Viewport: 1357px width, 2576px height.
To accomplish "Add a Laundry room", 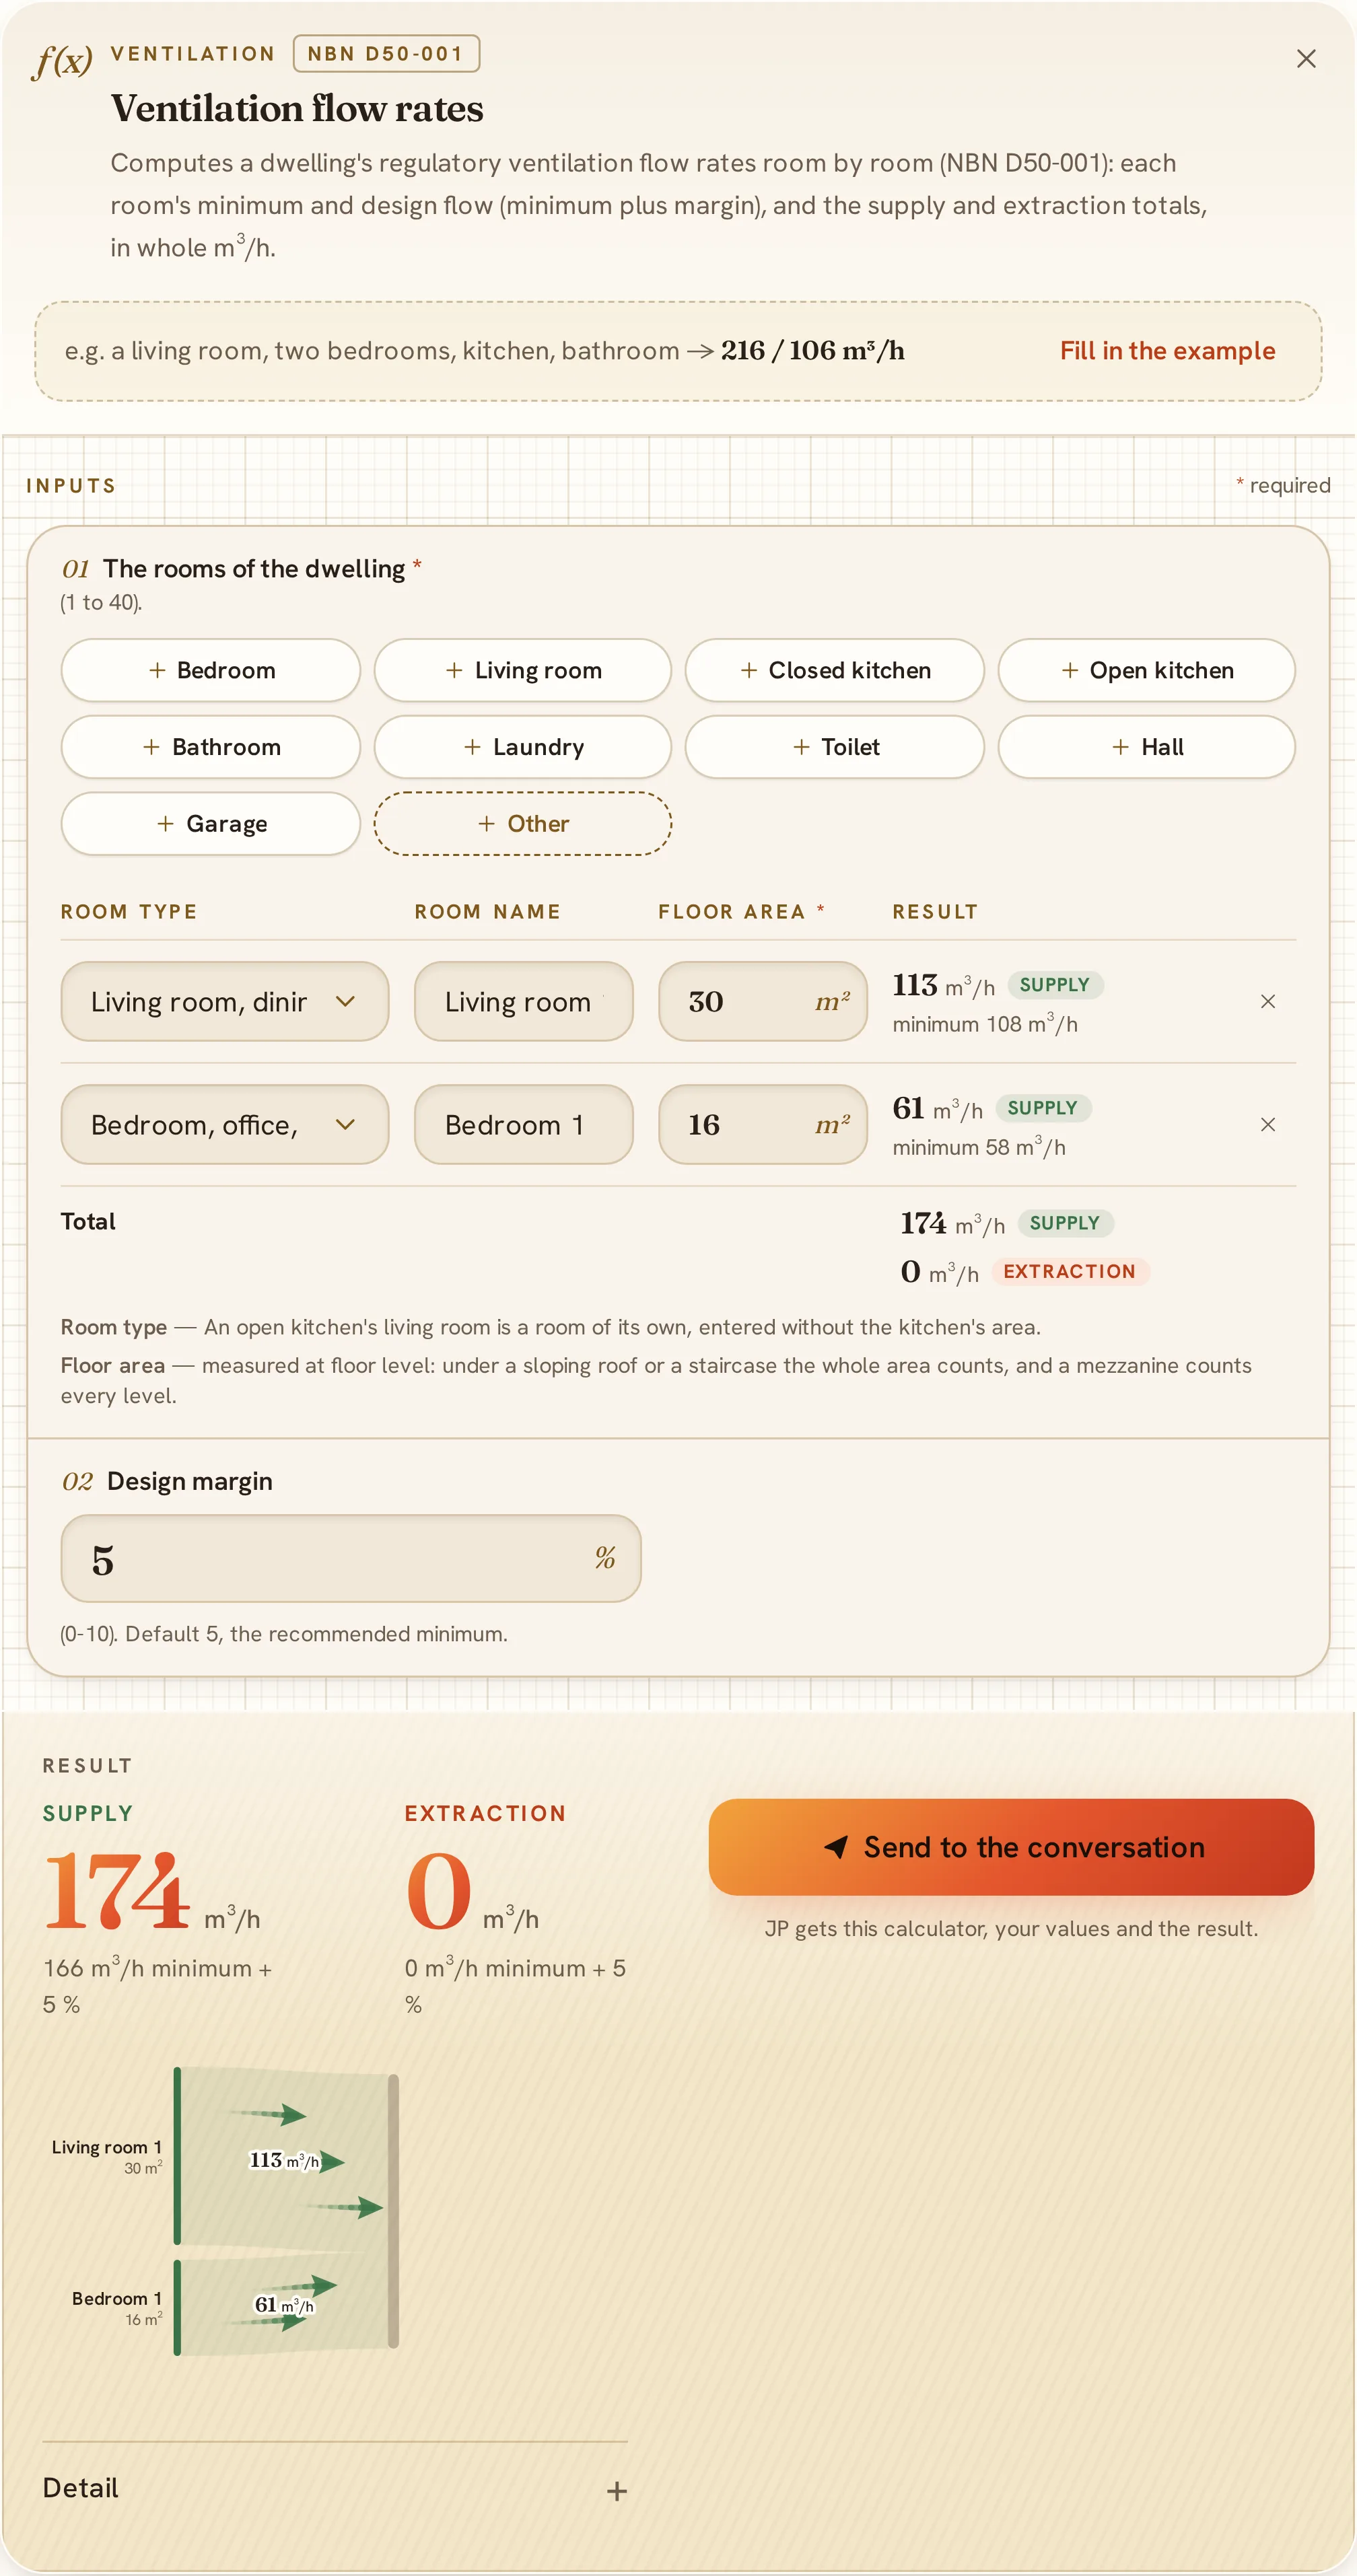I will coord(522,747).
